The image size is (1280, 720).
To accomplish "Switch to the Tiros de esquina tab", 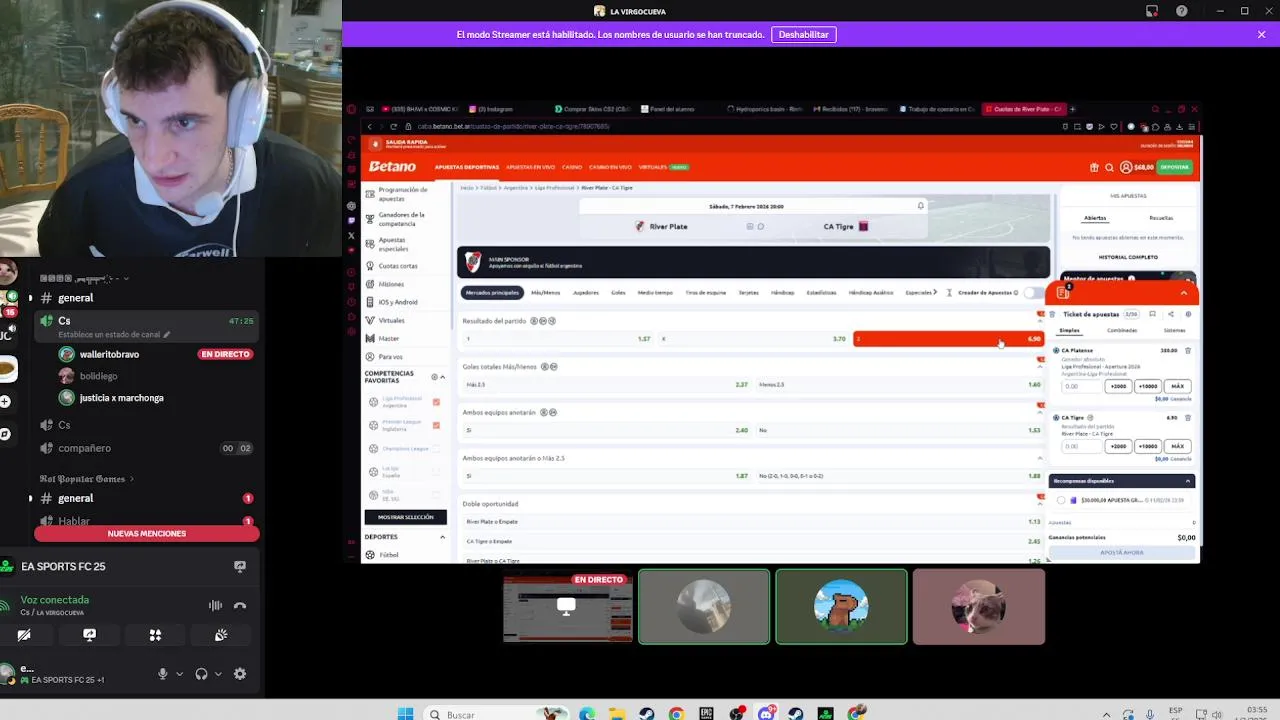I will (x=706, y=293).
